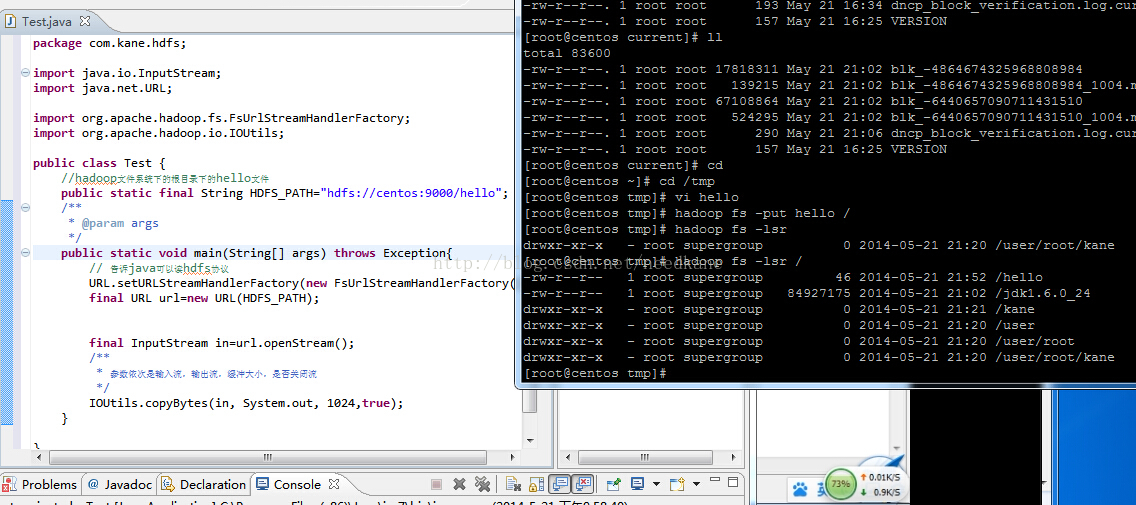Collapse the @param Javadoc comment fold marker

point(25,207)
